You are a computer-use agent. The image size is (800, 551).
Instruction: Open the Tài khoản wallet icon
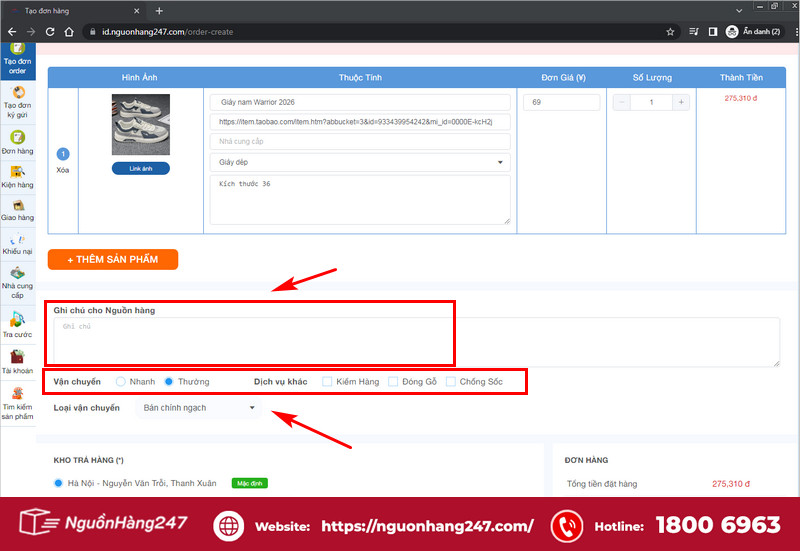pos(17,356)
